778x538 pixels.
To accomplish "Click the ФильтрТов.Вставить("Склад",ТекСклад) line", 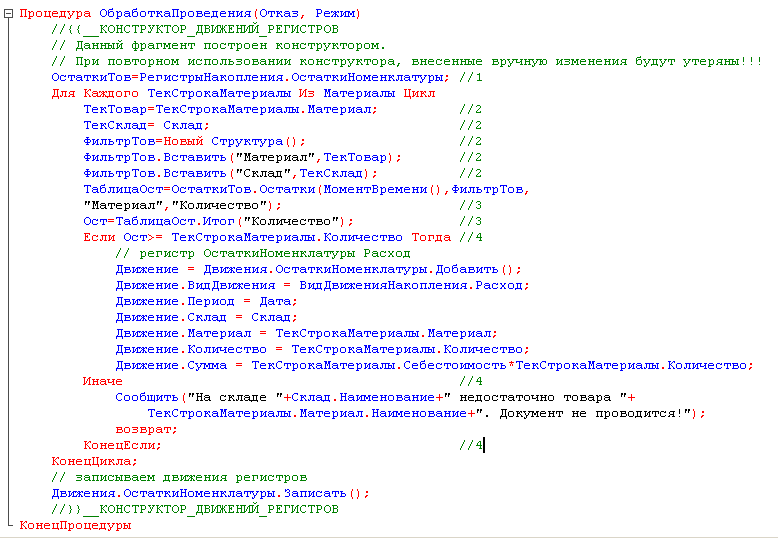I will (x=230, y=173).
